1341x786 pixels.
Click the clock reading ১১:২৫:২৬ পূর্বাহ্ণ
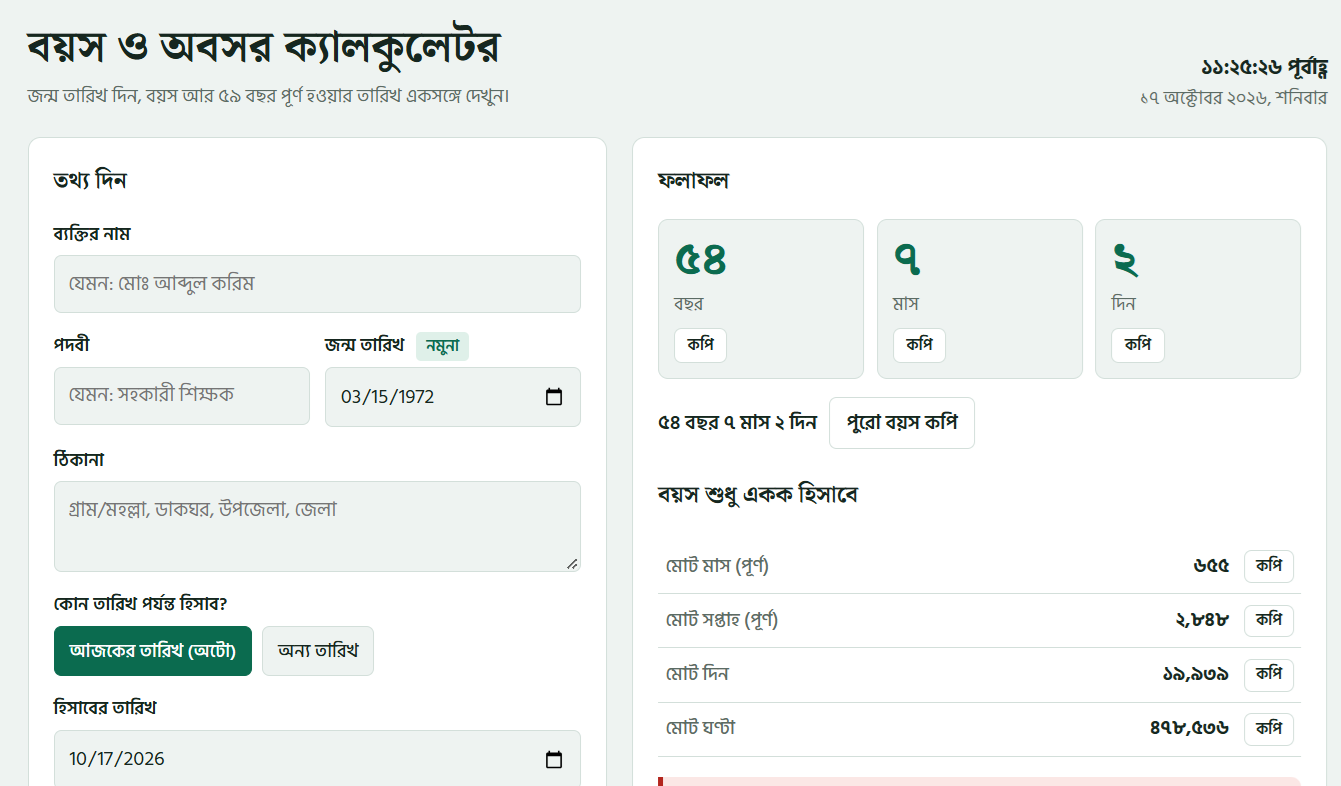[1264, 68]
